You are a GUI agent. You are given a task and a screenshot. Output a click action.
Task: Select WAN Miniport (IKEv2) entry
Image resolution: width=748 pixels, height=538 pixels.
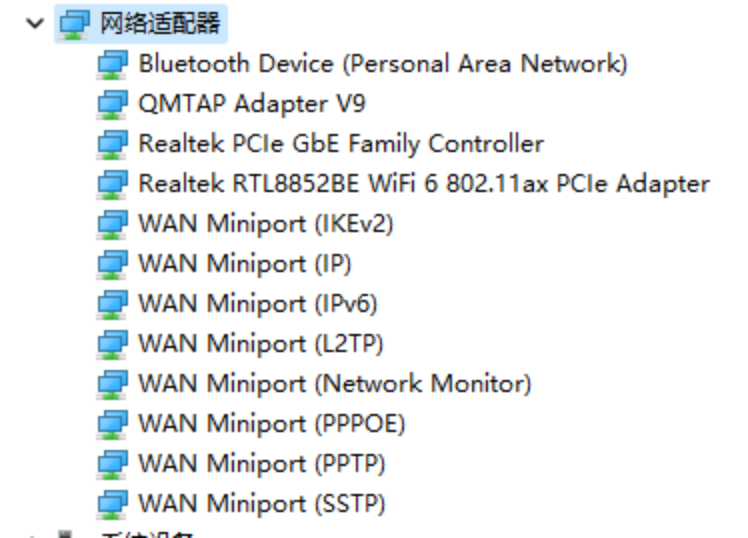coord(266,224)
